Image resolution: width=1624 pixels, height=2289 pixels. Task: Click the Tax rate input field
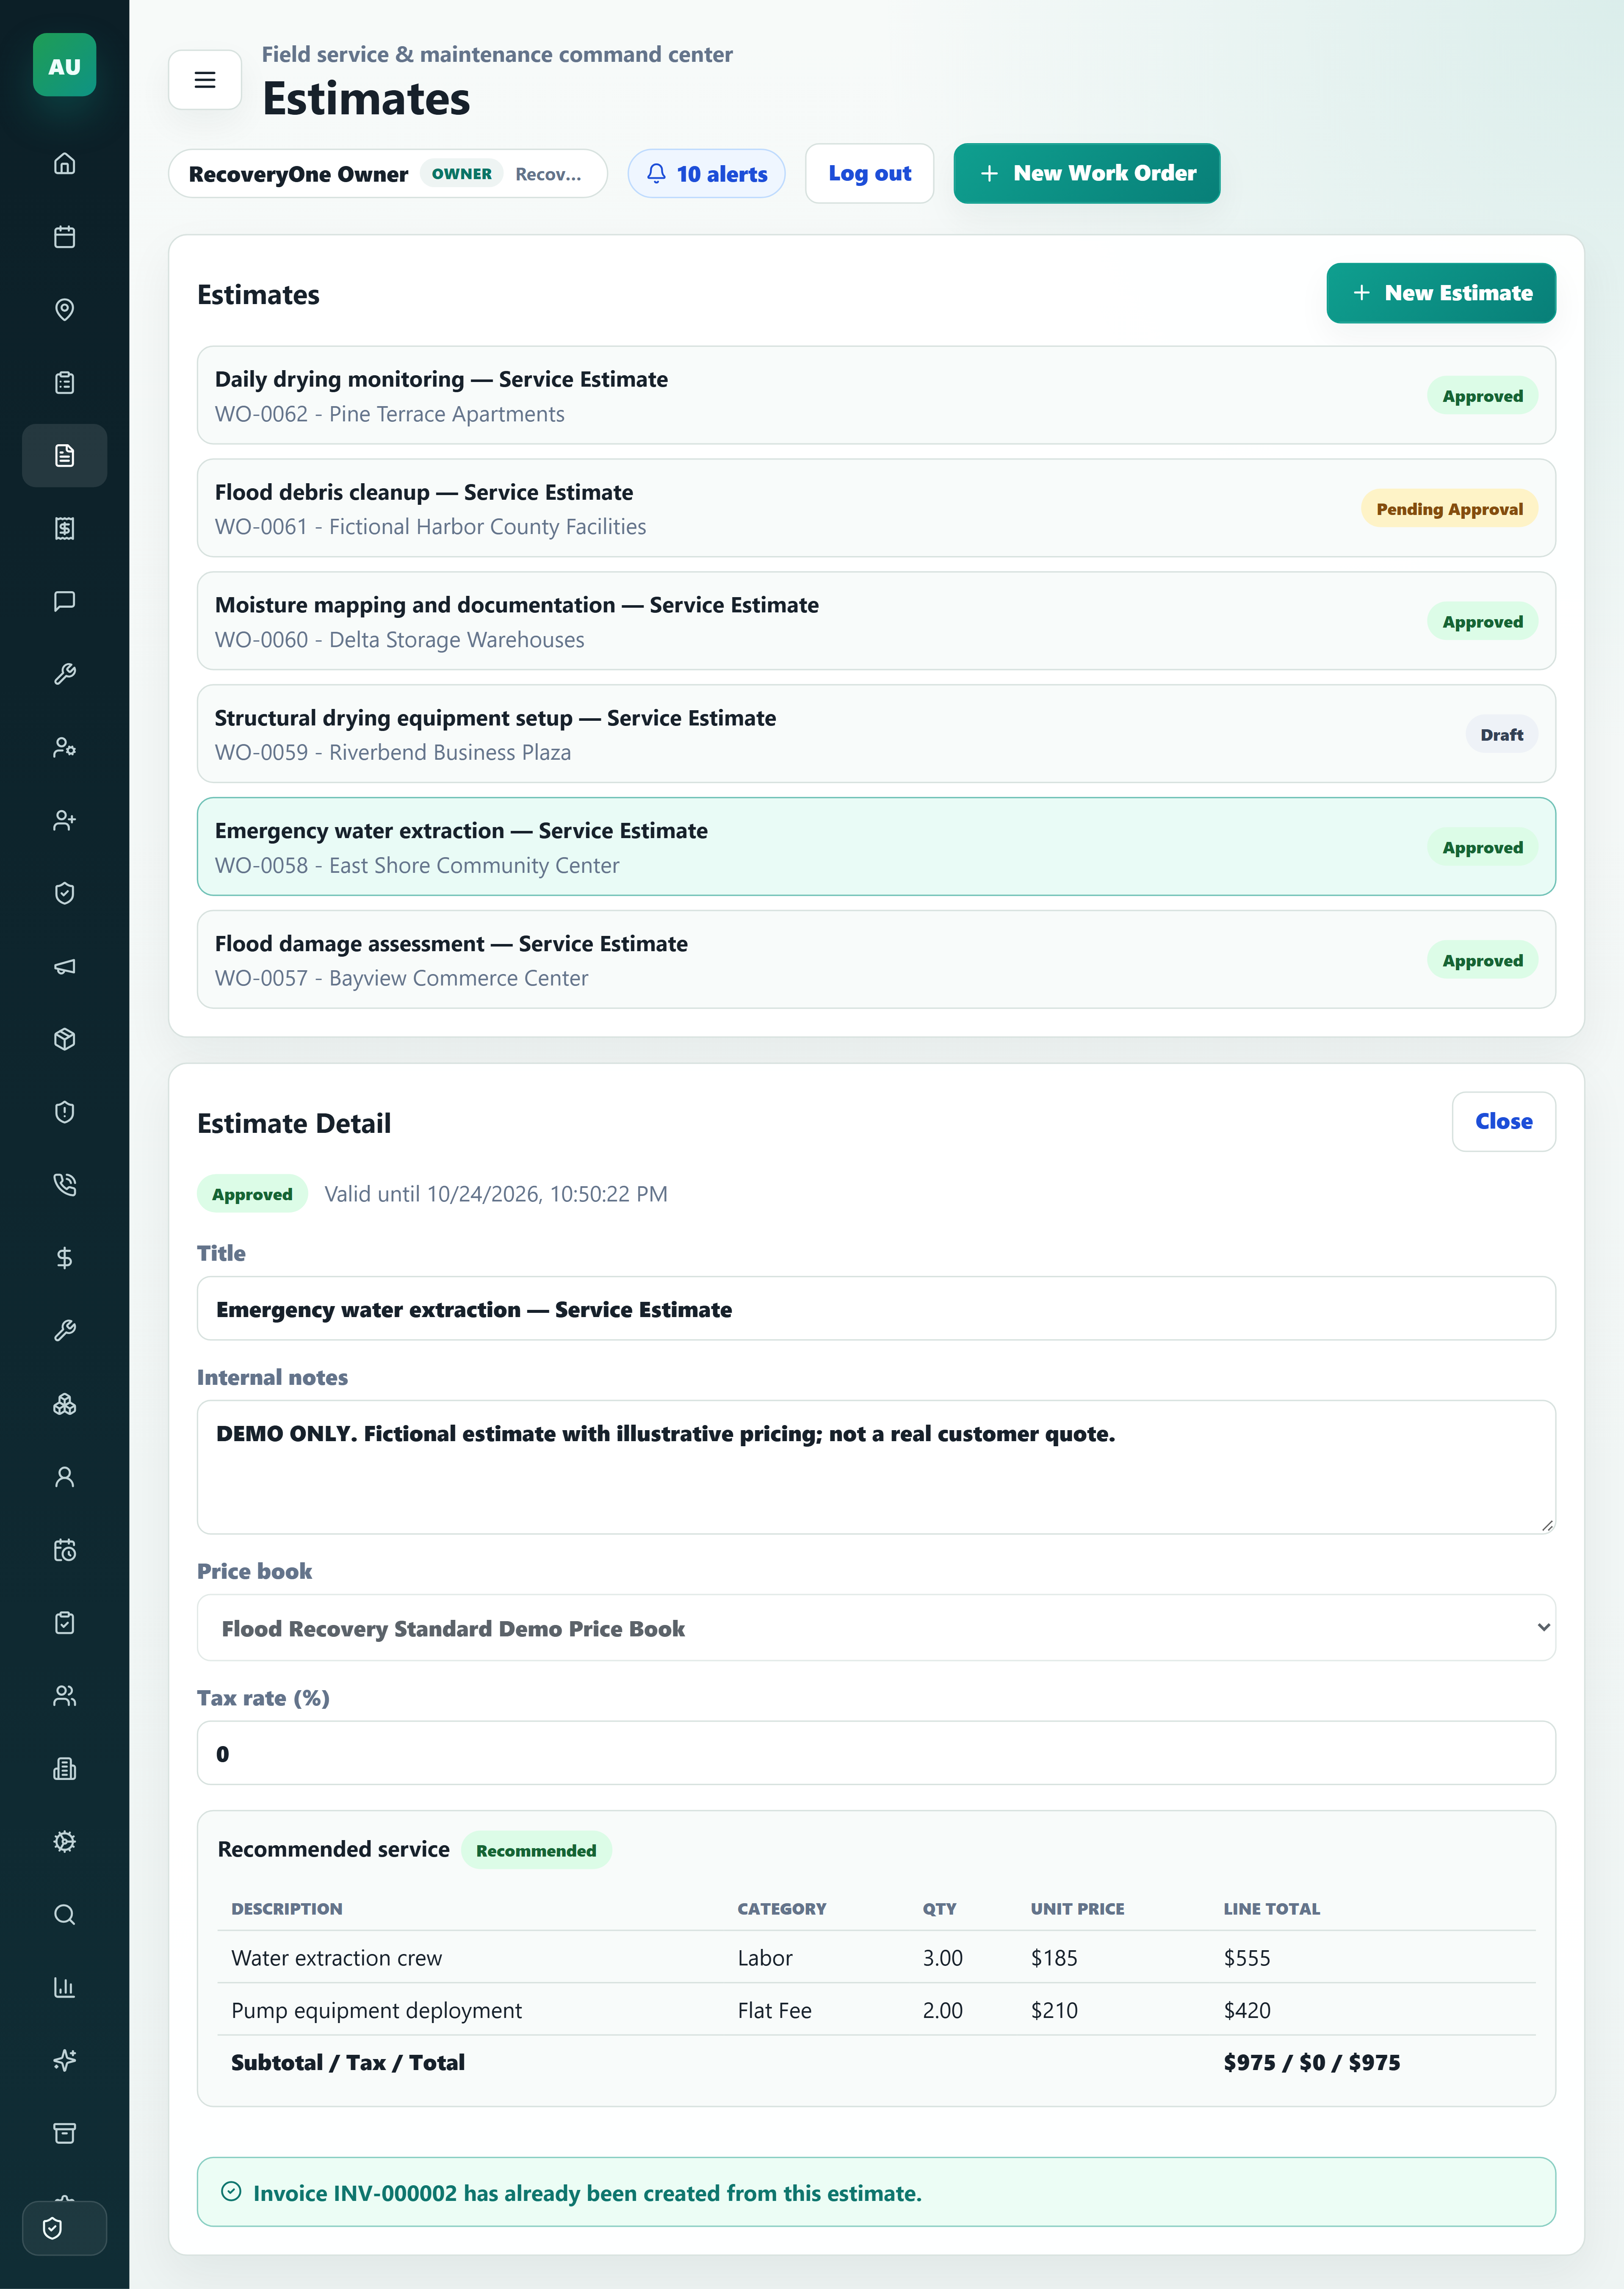click(x=876, y=1753)
